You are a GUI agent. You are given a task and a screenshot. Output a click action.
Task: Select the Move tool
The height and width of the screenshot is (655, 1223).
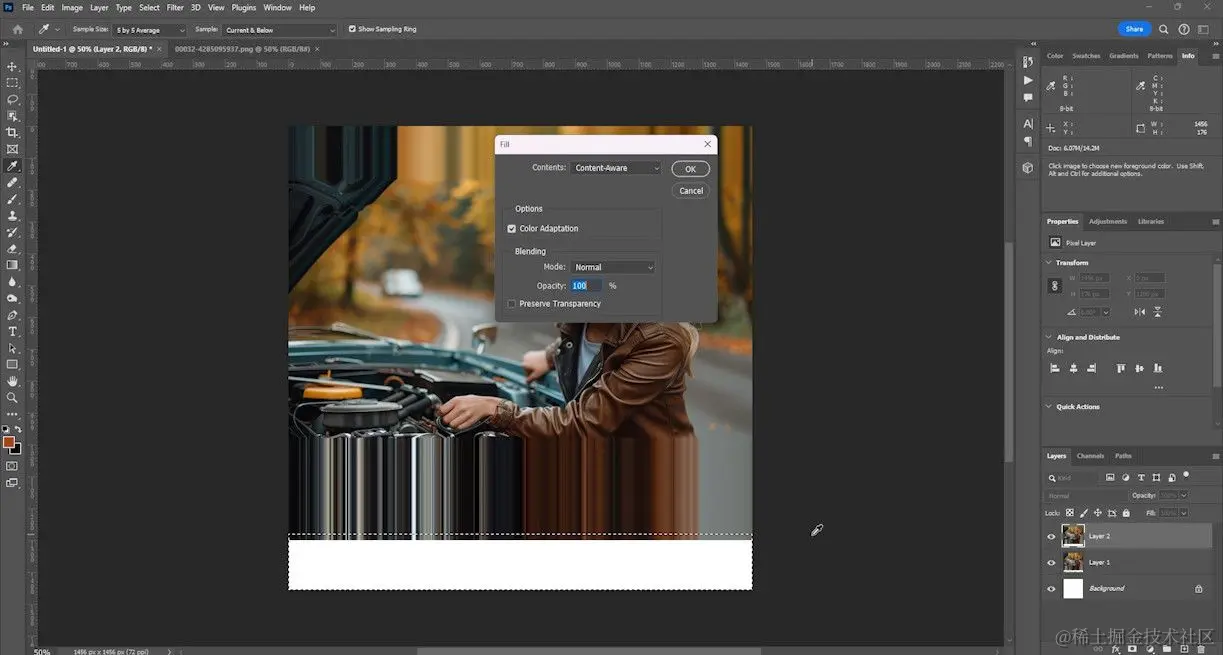[x=12, y=66]
